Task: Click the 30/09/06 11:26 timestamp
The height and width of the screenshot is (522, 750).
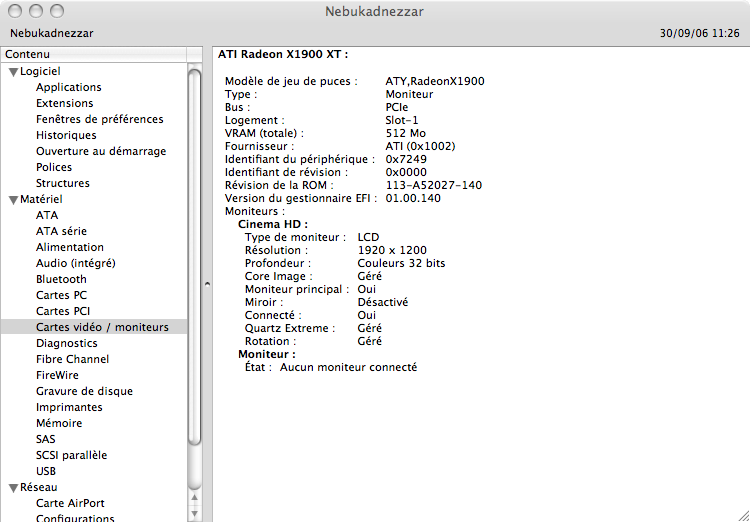Action: (700, 33)
